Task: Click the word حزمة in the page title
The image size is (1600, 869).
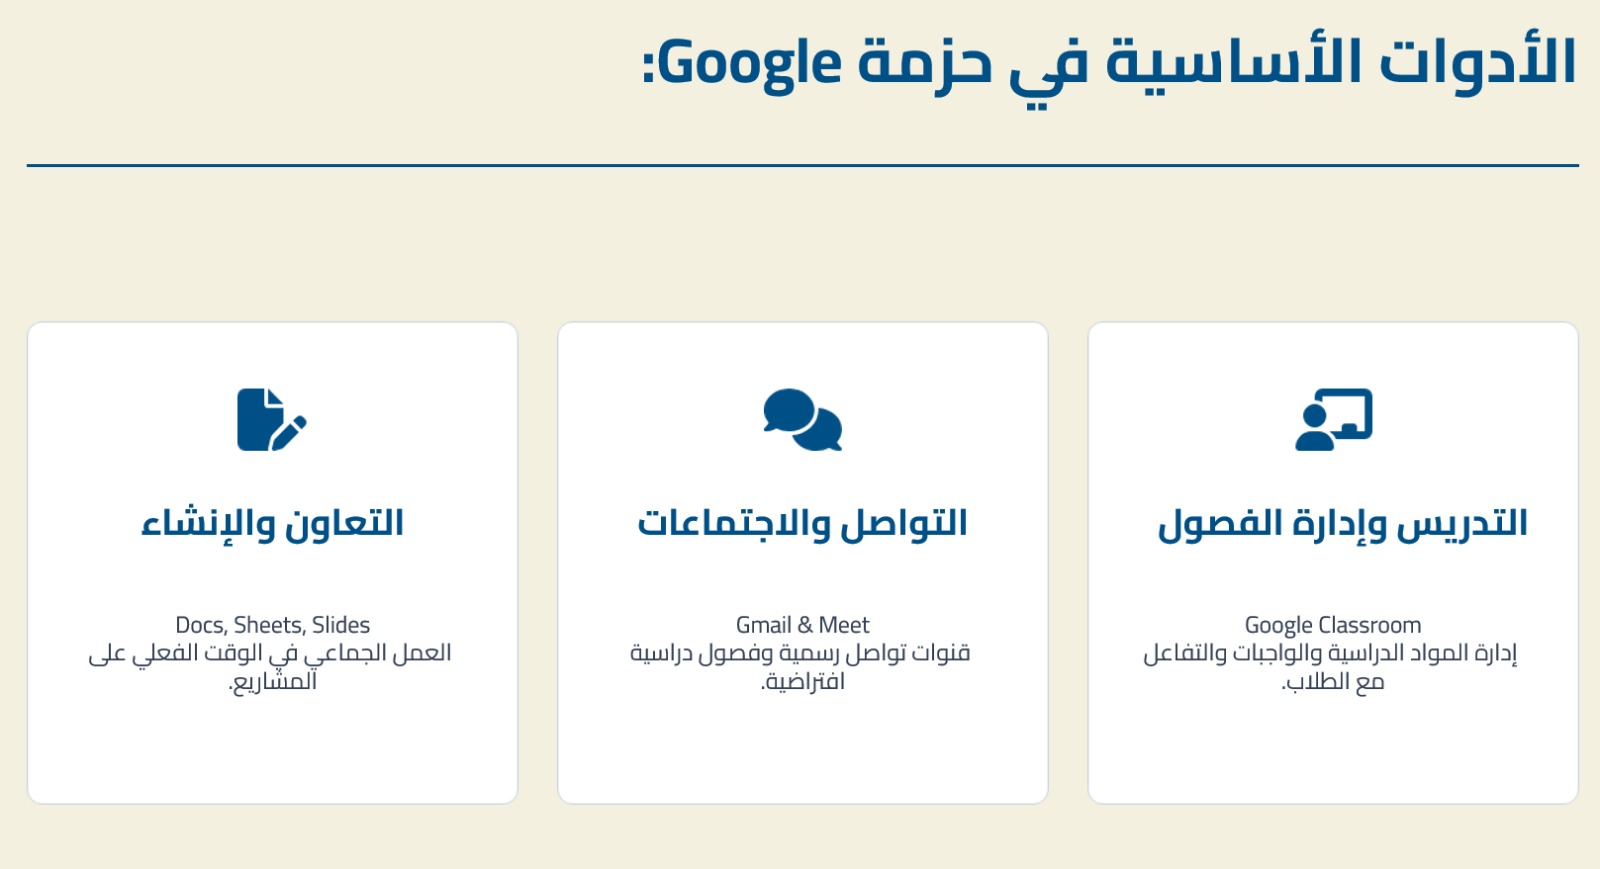Action: 925,64
